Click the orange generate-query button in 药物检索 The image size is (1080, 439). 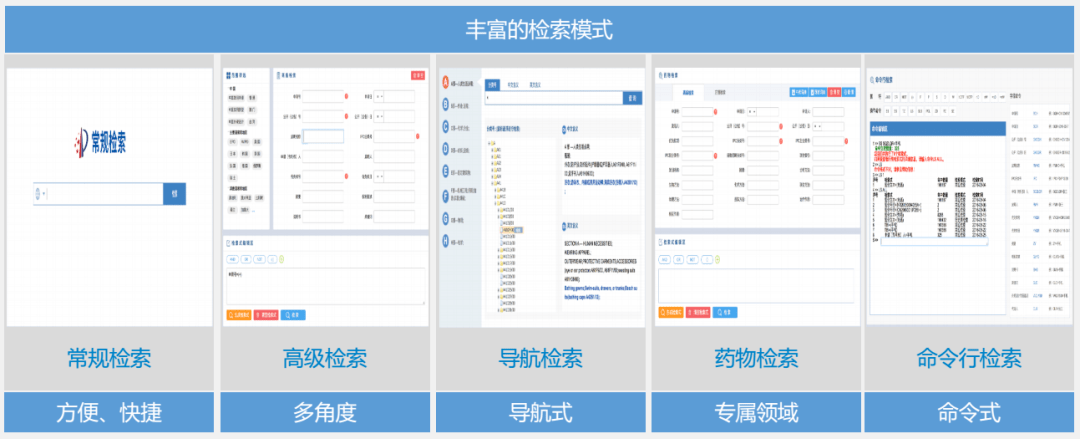coord(671,312)
